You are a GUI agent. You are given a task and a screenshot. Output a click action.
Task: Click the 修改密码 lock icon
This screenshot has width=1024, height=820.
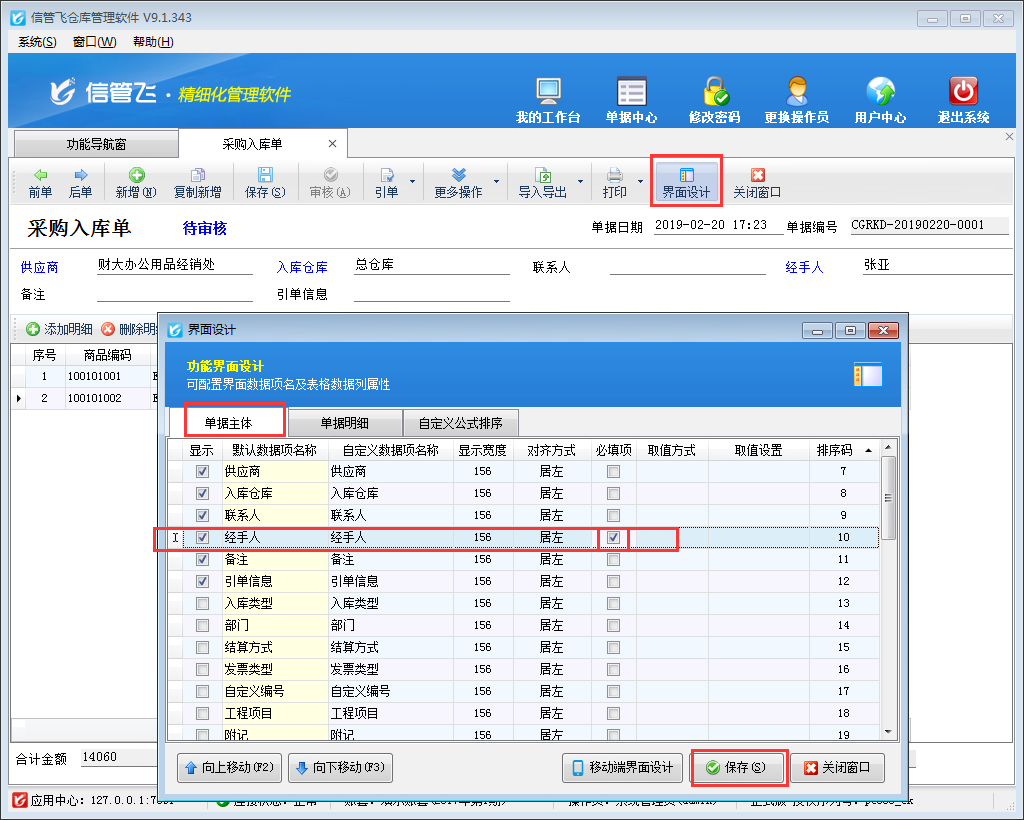[x=714, y=100]
